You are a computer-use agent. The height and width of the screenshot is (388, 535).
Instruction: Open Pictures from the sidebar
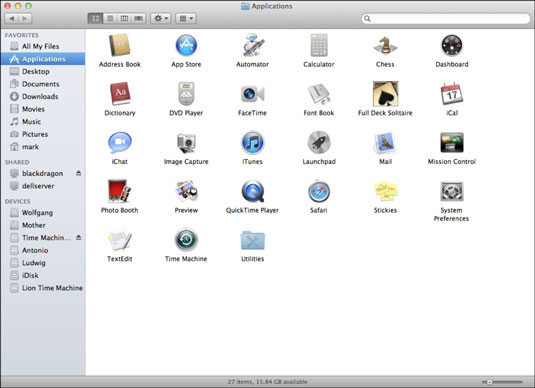click(43, 134)
